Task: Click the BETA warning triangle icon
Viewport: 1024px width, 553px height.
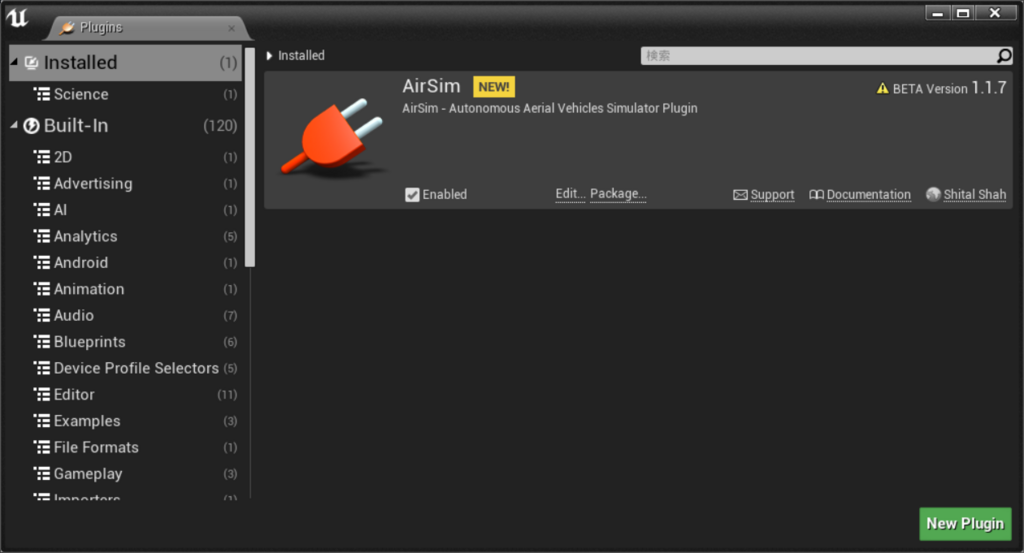Action: pyautogui.click(x=882, y=88)
